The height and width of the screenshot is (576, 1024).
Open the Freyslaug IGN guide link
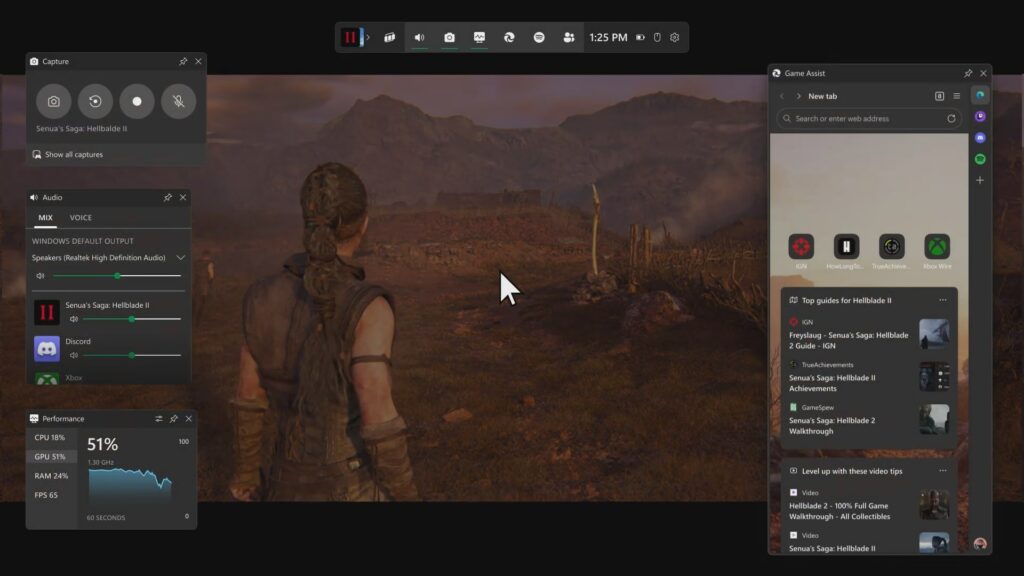tap(848, 341)
